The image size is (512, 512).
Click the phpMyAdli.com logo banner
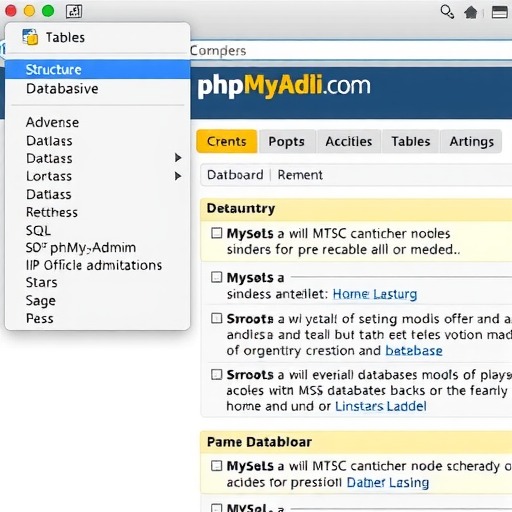284,86
